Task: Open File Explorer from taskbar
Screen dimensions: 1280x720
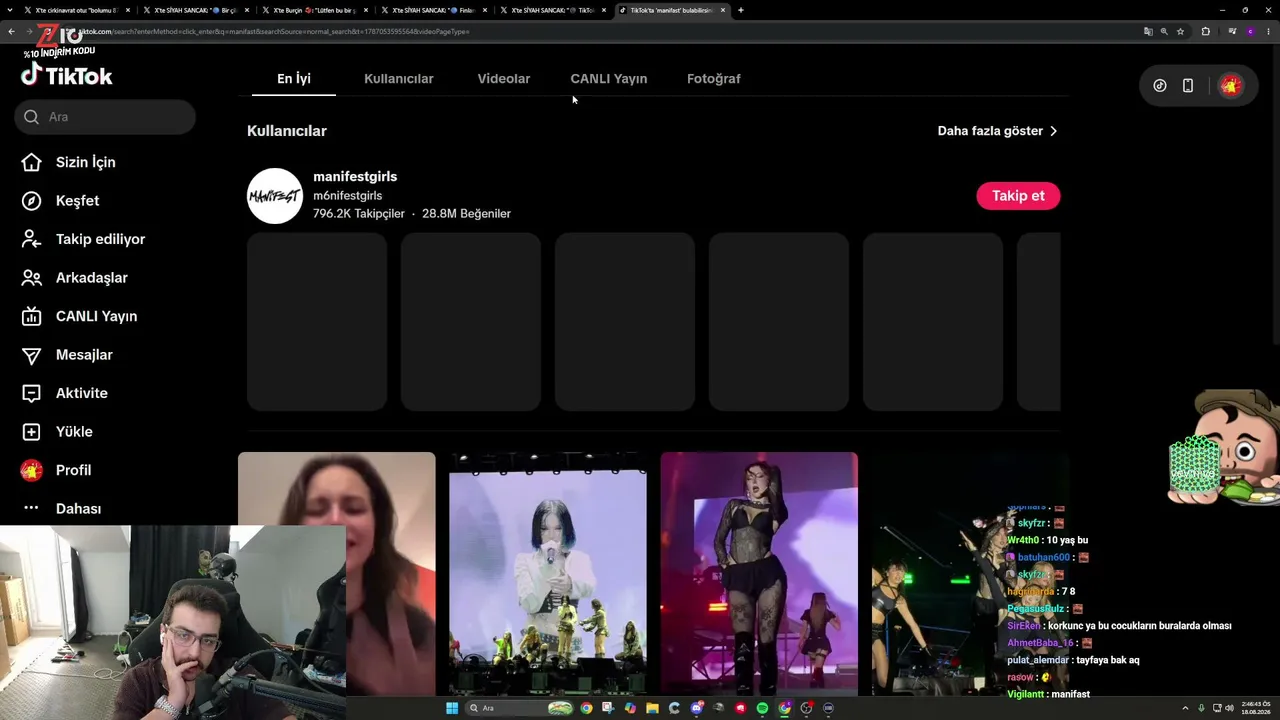Action: 652,708
